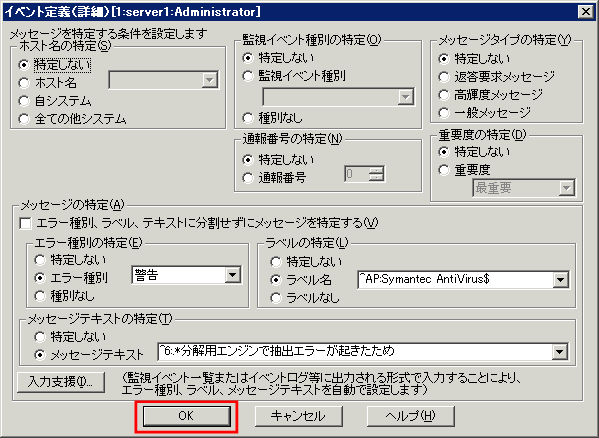Click the ^AP:Symantec AntiVirus$ label field
Viewport: 599px width, 438px height.
click(455, 280)
